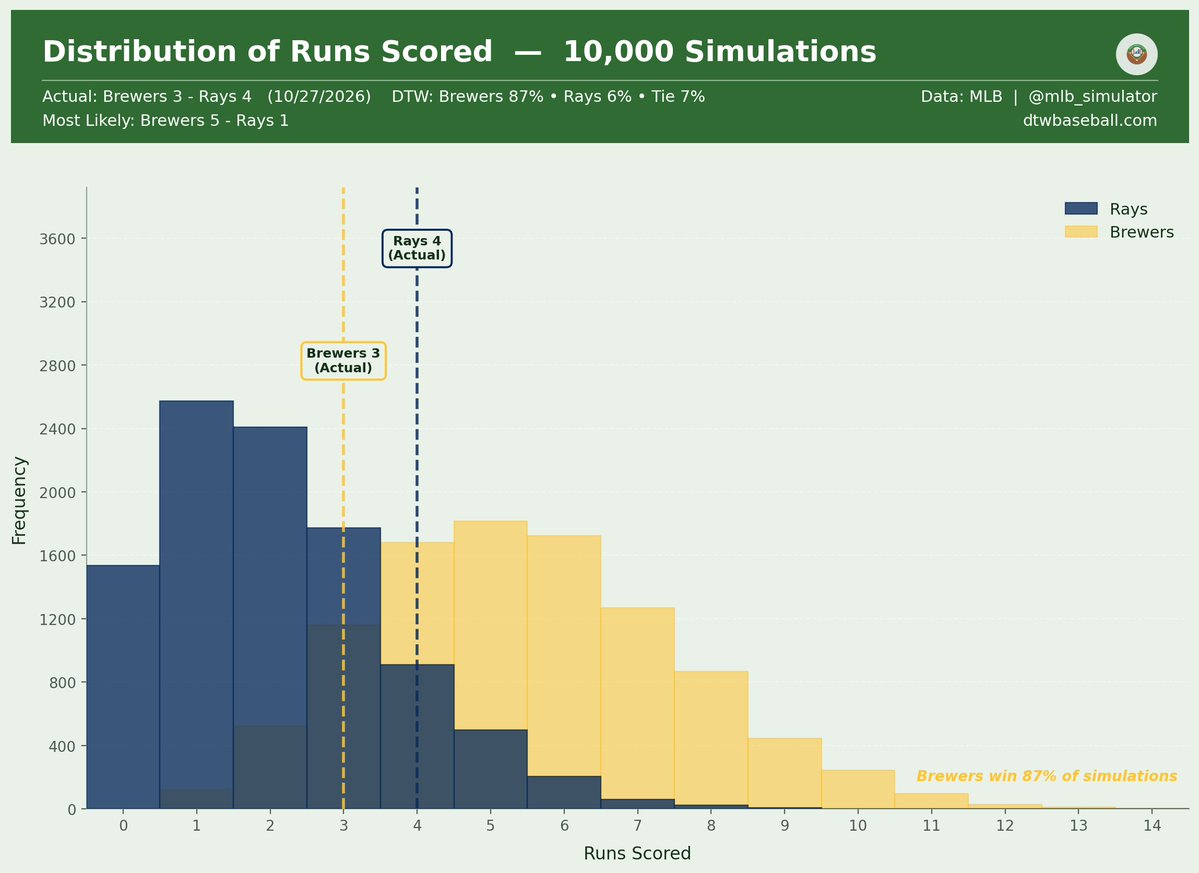
Task: Click 'Brewers win 87% of simulations' caption
Action: (1047, 776)
